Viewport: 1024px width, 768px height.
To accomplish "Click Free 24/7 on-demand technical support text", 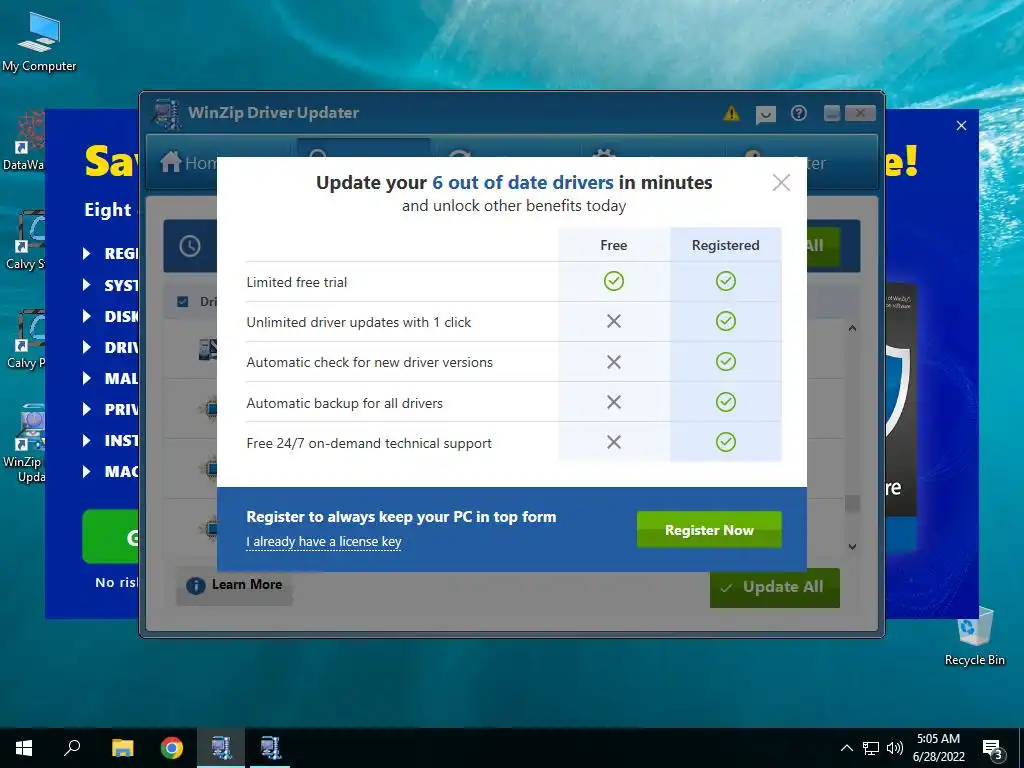I will pos(369,443).
